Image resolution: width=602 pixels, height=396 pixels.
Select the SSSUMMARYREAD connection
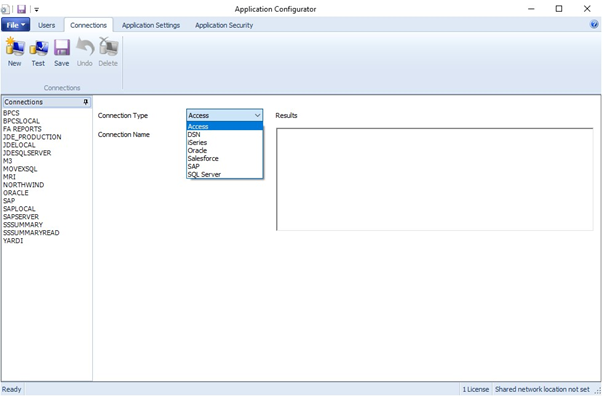tap(31, 233)
